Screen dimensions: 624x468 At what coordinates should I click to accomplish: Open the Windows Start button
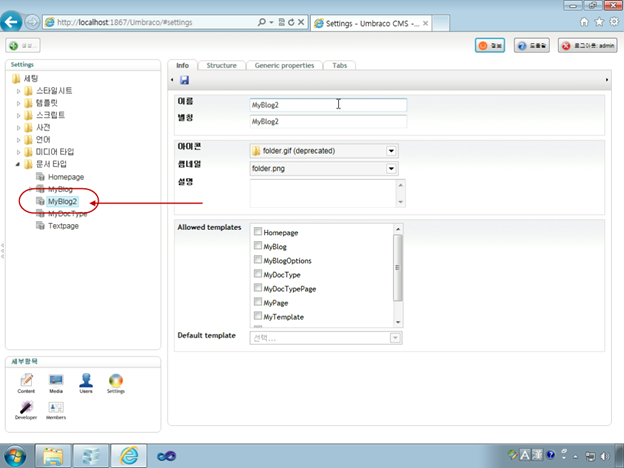pos(14,455)
